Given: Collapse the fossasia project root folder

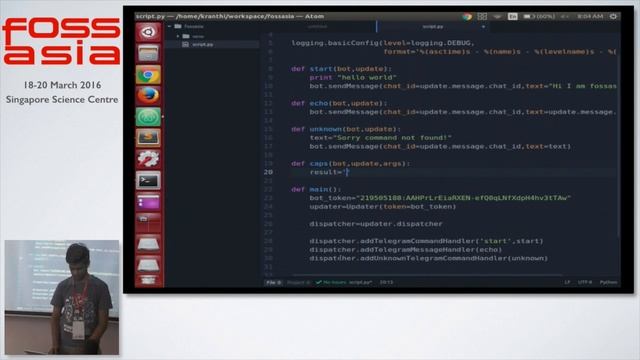Looking at the screenshot, I should [x=169, y=27].
